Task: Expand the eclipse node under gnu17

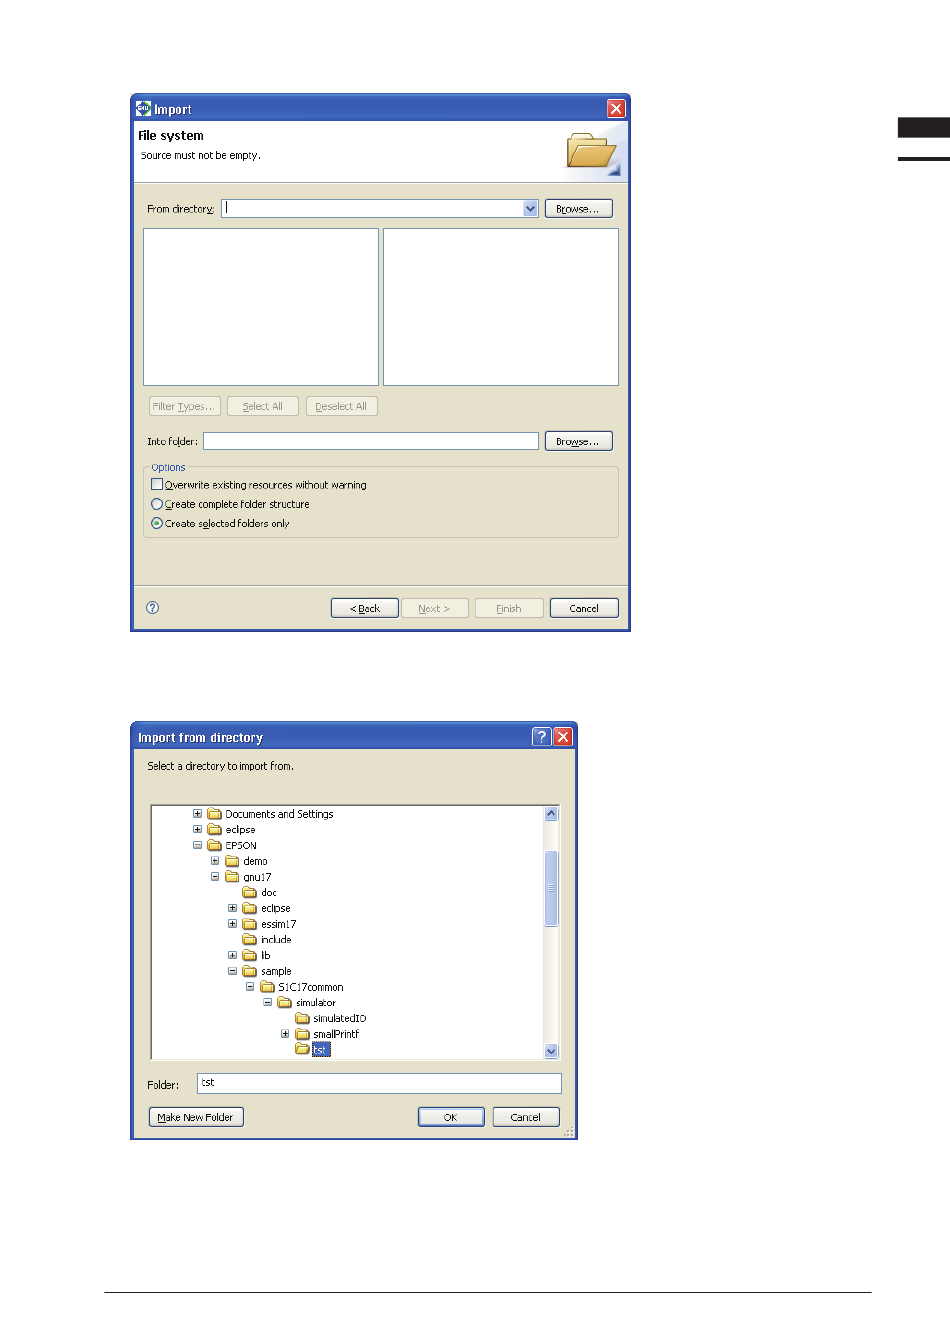Action: [x=232, y=908]
